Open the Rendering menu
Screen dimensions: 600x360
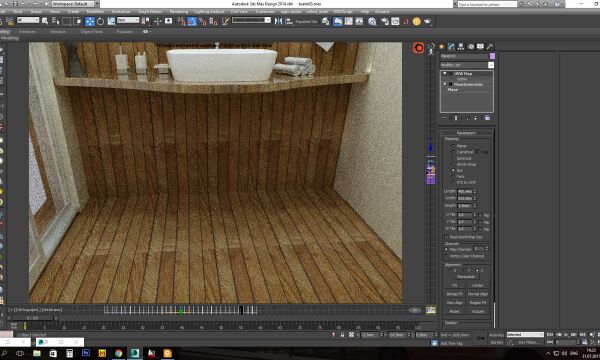pyautogui.click(x=179, y=12)
